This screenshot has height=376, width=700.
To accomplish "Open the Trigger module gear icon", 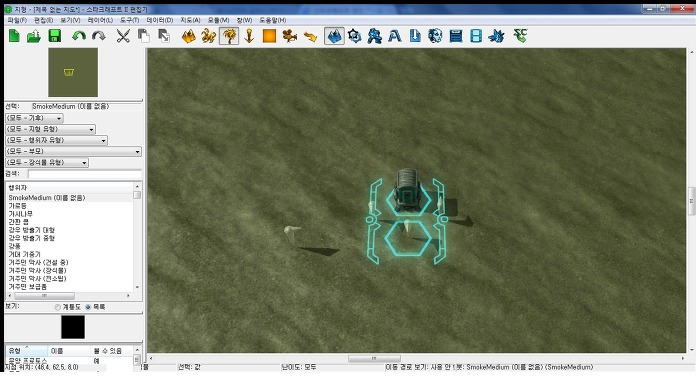I will (354, 36).
